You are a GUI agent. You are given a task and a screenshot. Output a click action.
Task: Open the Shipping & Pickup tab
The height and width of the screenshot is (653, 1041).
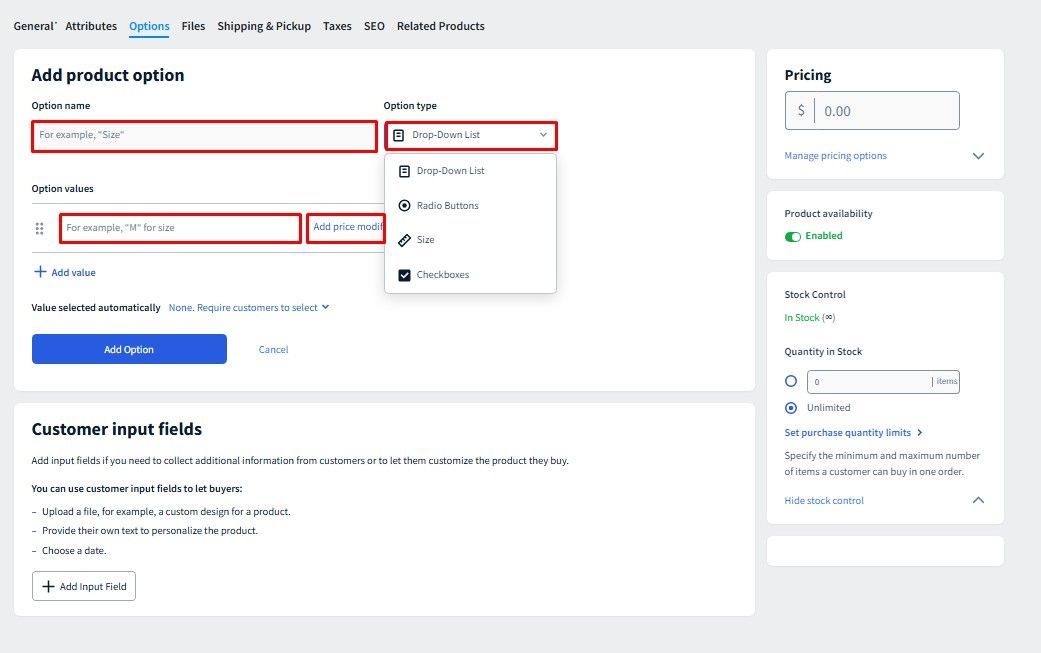[x=264, y=26]
